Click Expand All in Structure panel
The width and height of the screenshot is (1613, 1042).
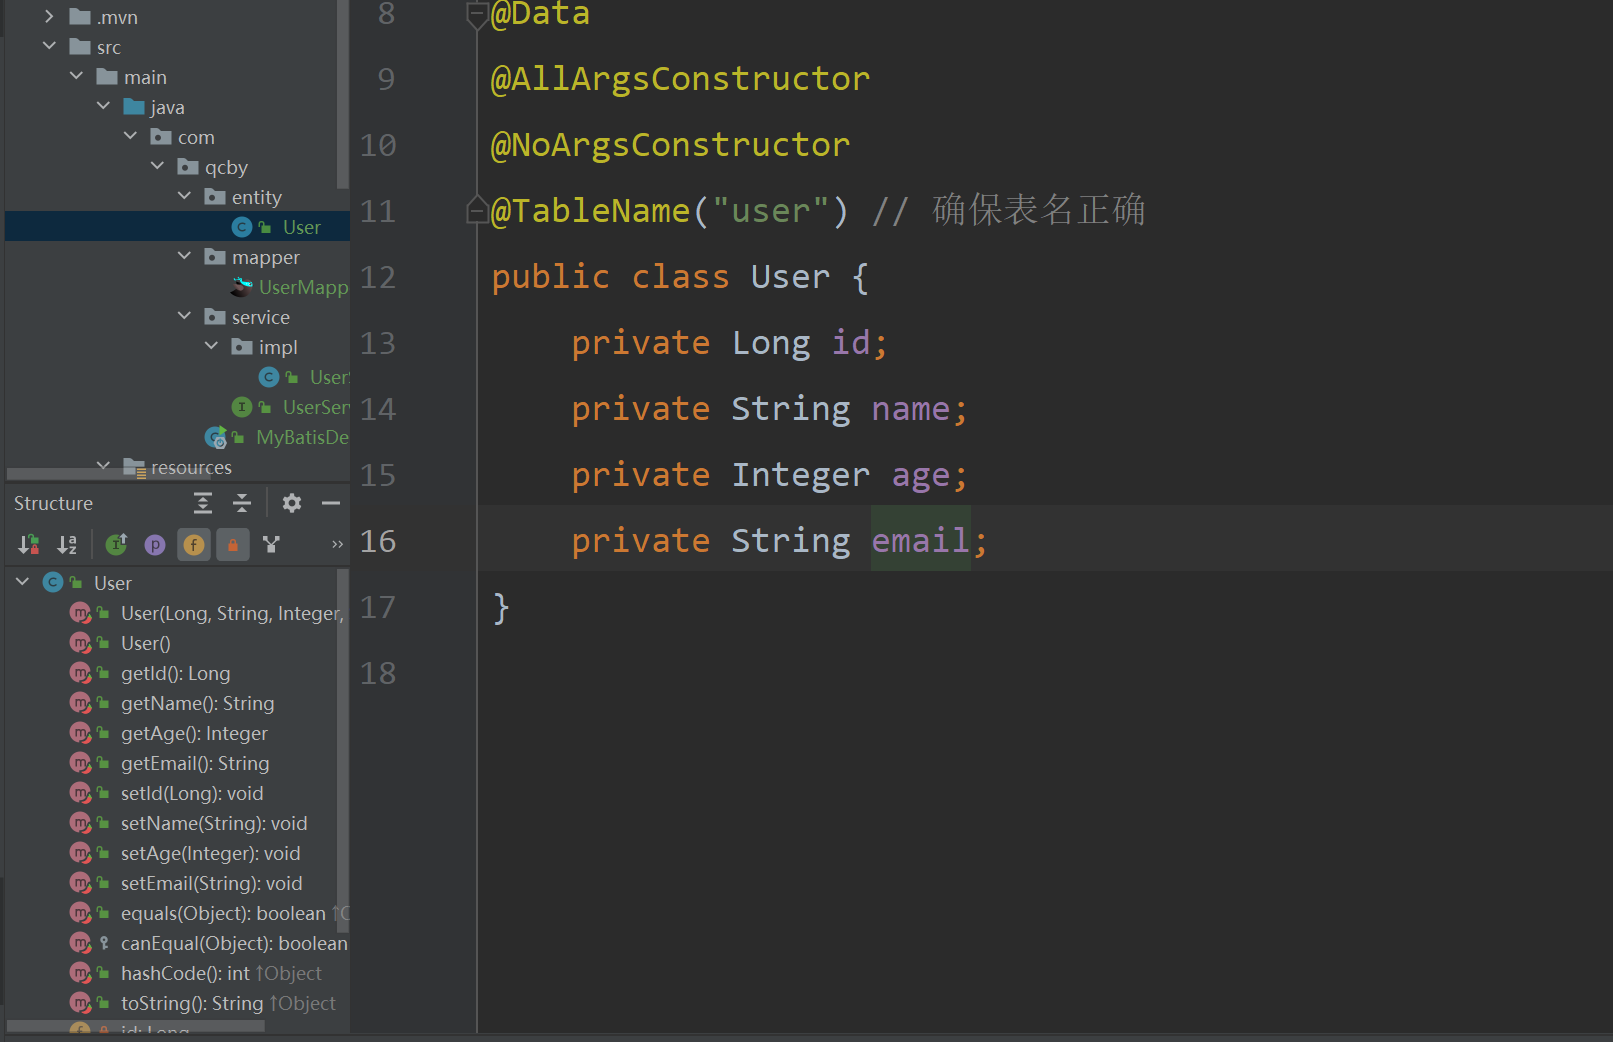pyautogui.click(x=203, y=503)
